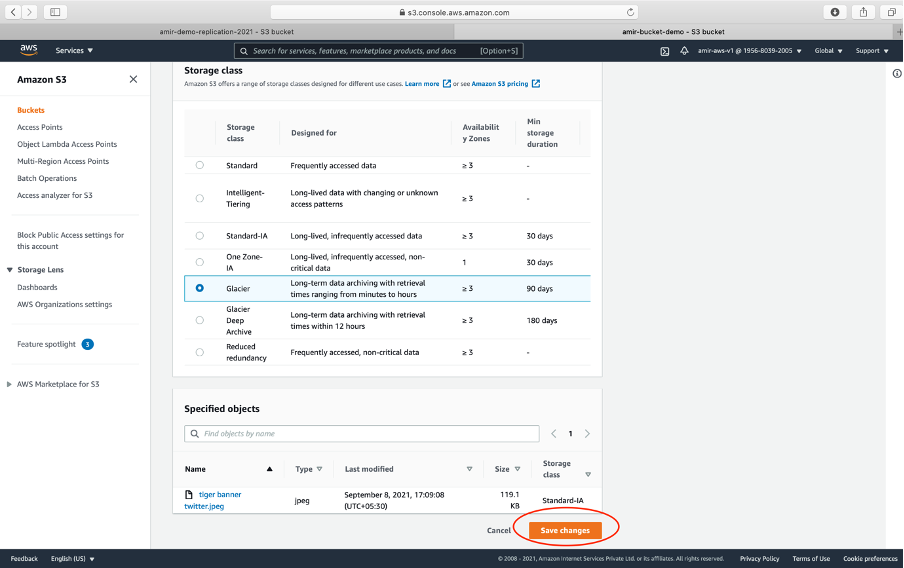Image resolution: width=904 pixels, height=568 pixels.
Task: Open Privacy Policy footer link
Action: [759, 559]
